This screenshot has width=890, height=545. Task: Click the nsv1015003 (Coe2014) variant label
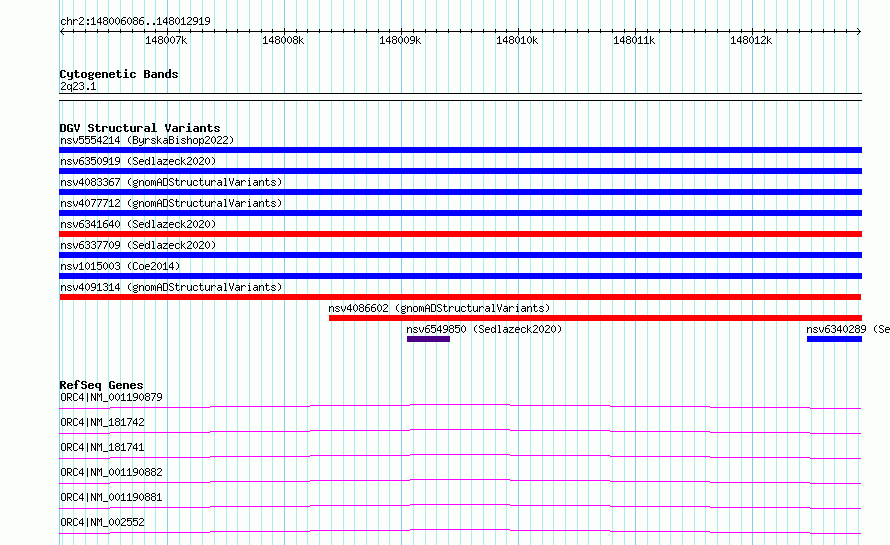pyautogui.click(x=120, y=266)
